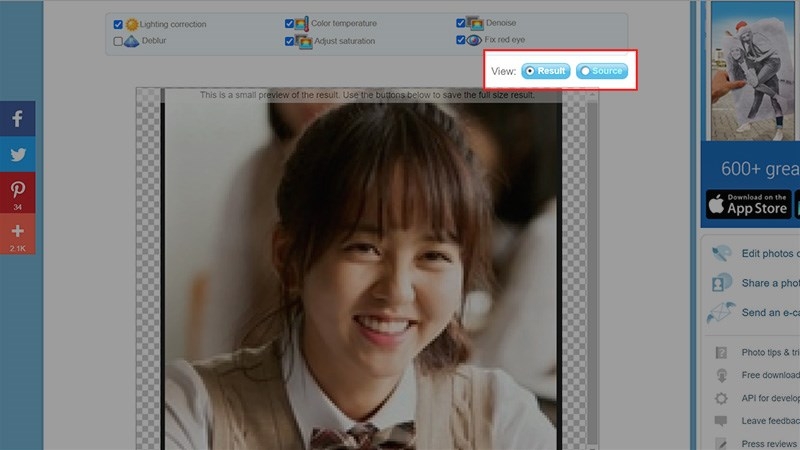This screenshot has width=800, height=450.
Task: Turn off the Color temperature checkbox
Action: (x=289, y=23)
